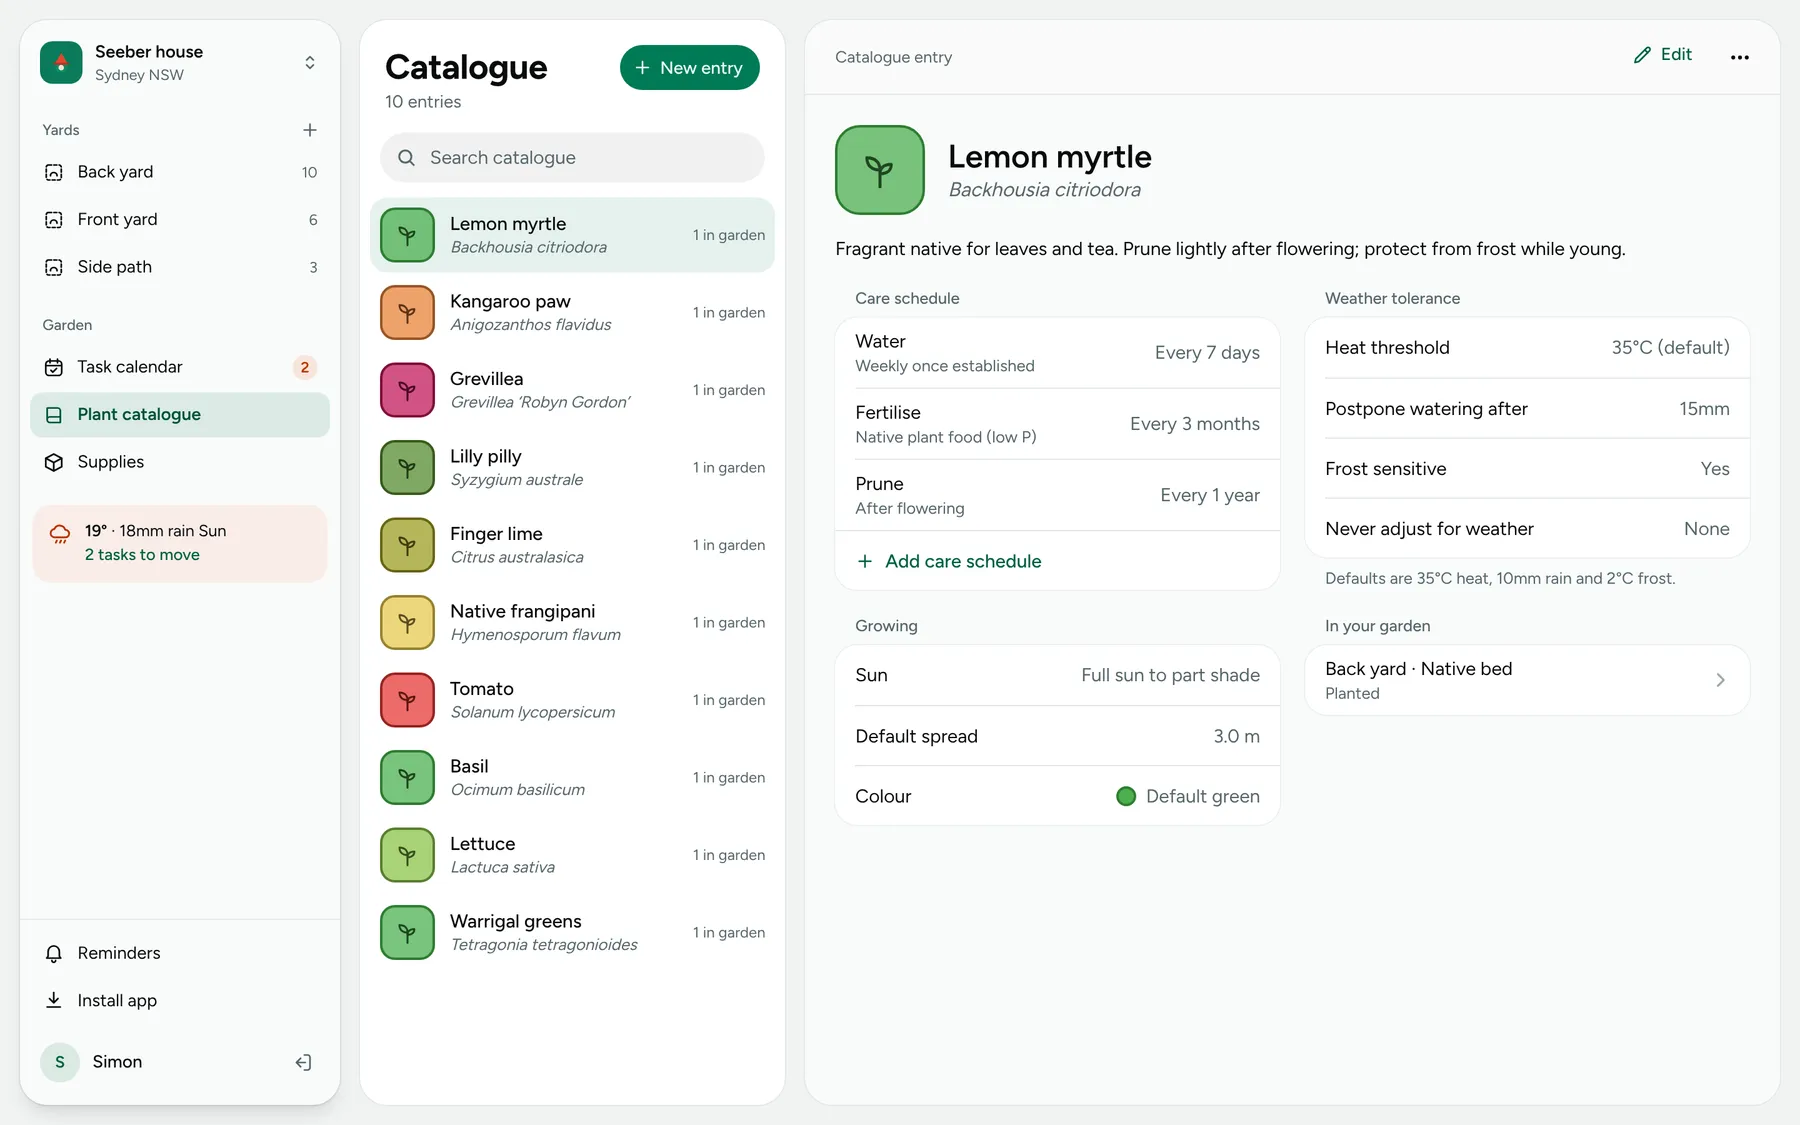Open the Task calendar
The image size is (1800, 1125).
pyautogui.click(x=180, y=367)
